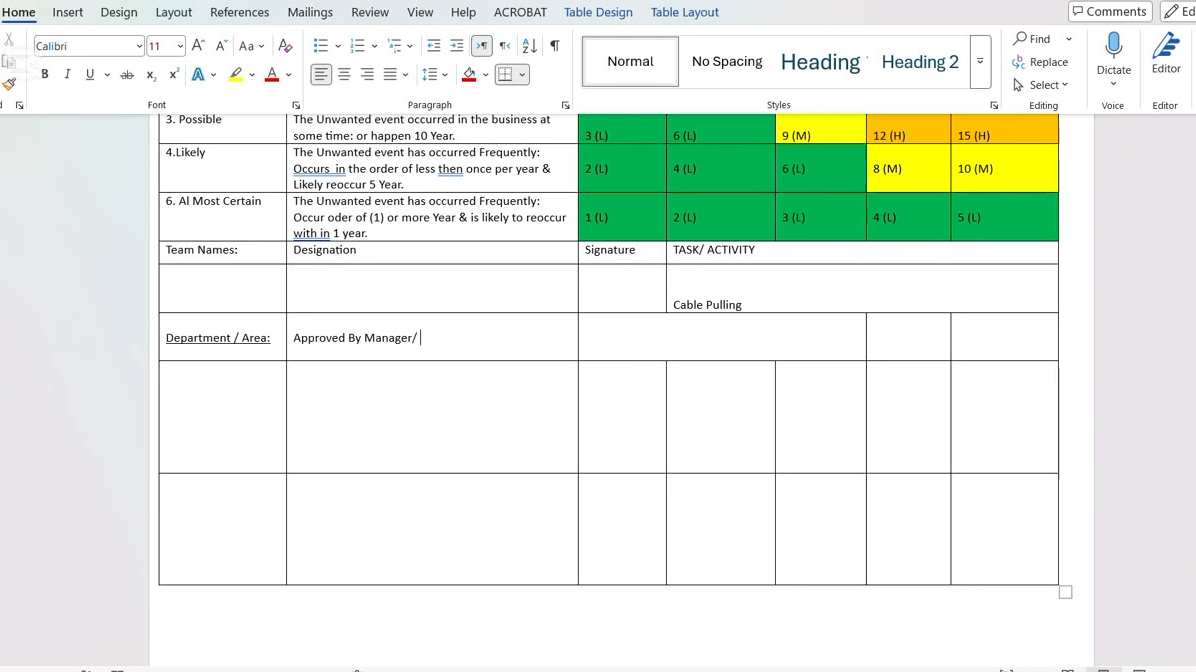Expand font color dropdown arrow
1196x672 pixels.
288,75
